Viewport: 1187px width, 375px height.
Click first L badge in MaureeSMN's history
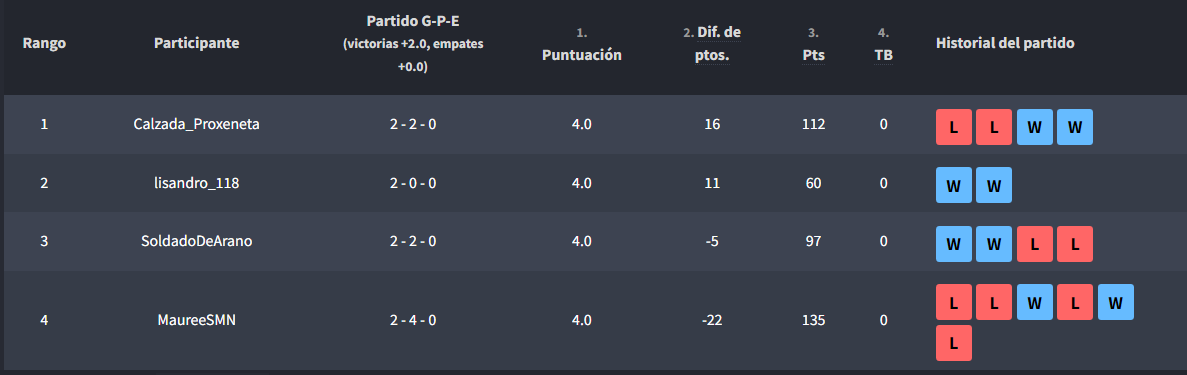tap(954, 302)
